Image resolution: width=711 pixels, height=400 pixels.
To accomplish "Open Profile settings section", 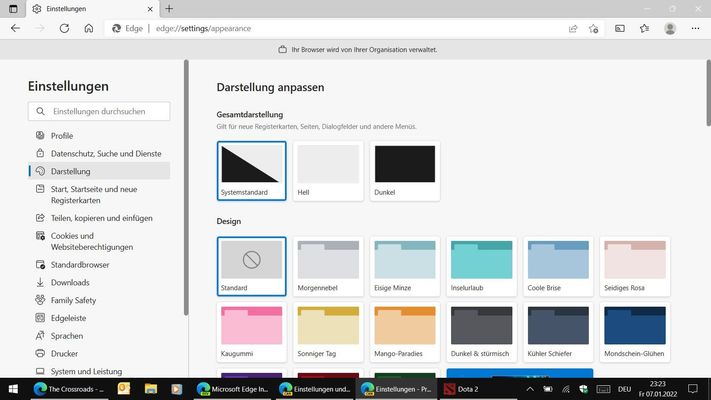I will coord(99,135).
